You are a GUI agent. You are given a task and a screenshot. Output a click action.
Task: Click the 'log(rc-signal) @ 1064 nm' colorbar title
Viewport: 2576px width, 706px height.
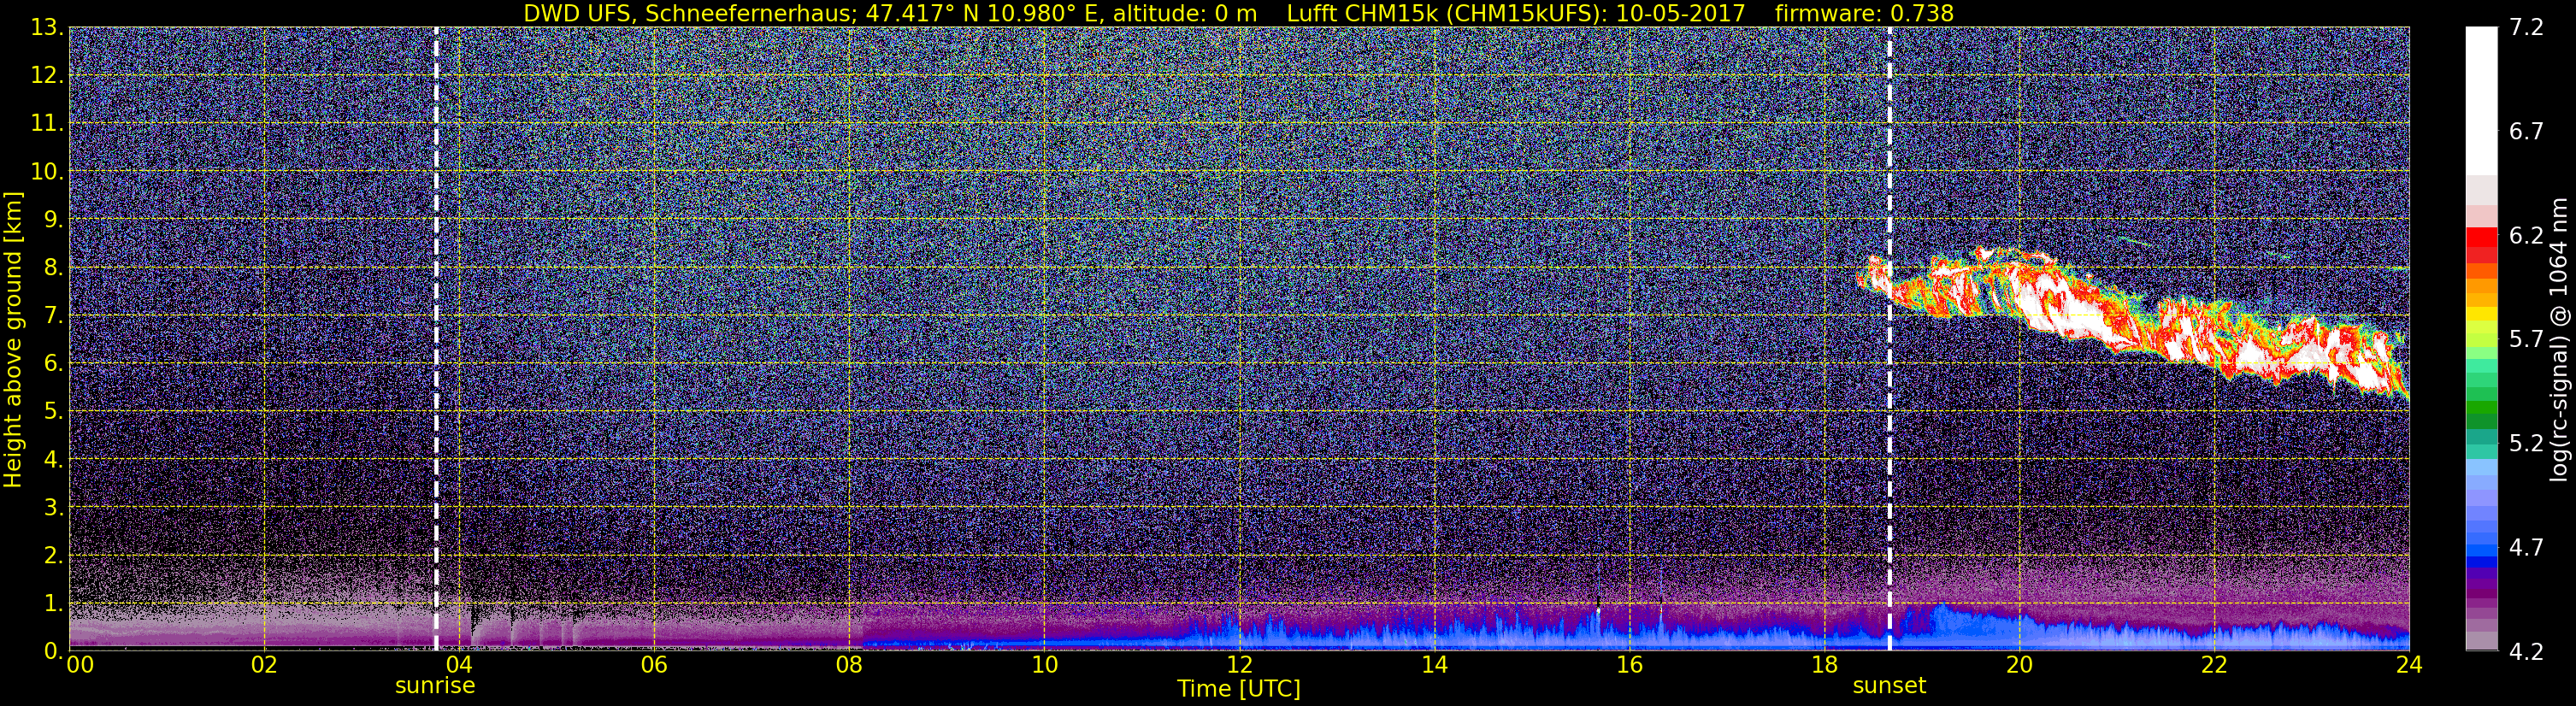click(2558, 339)
